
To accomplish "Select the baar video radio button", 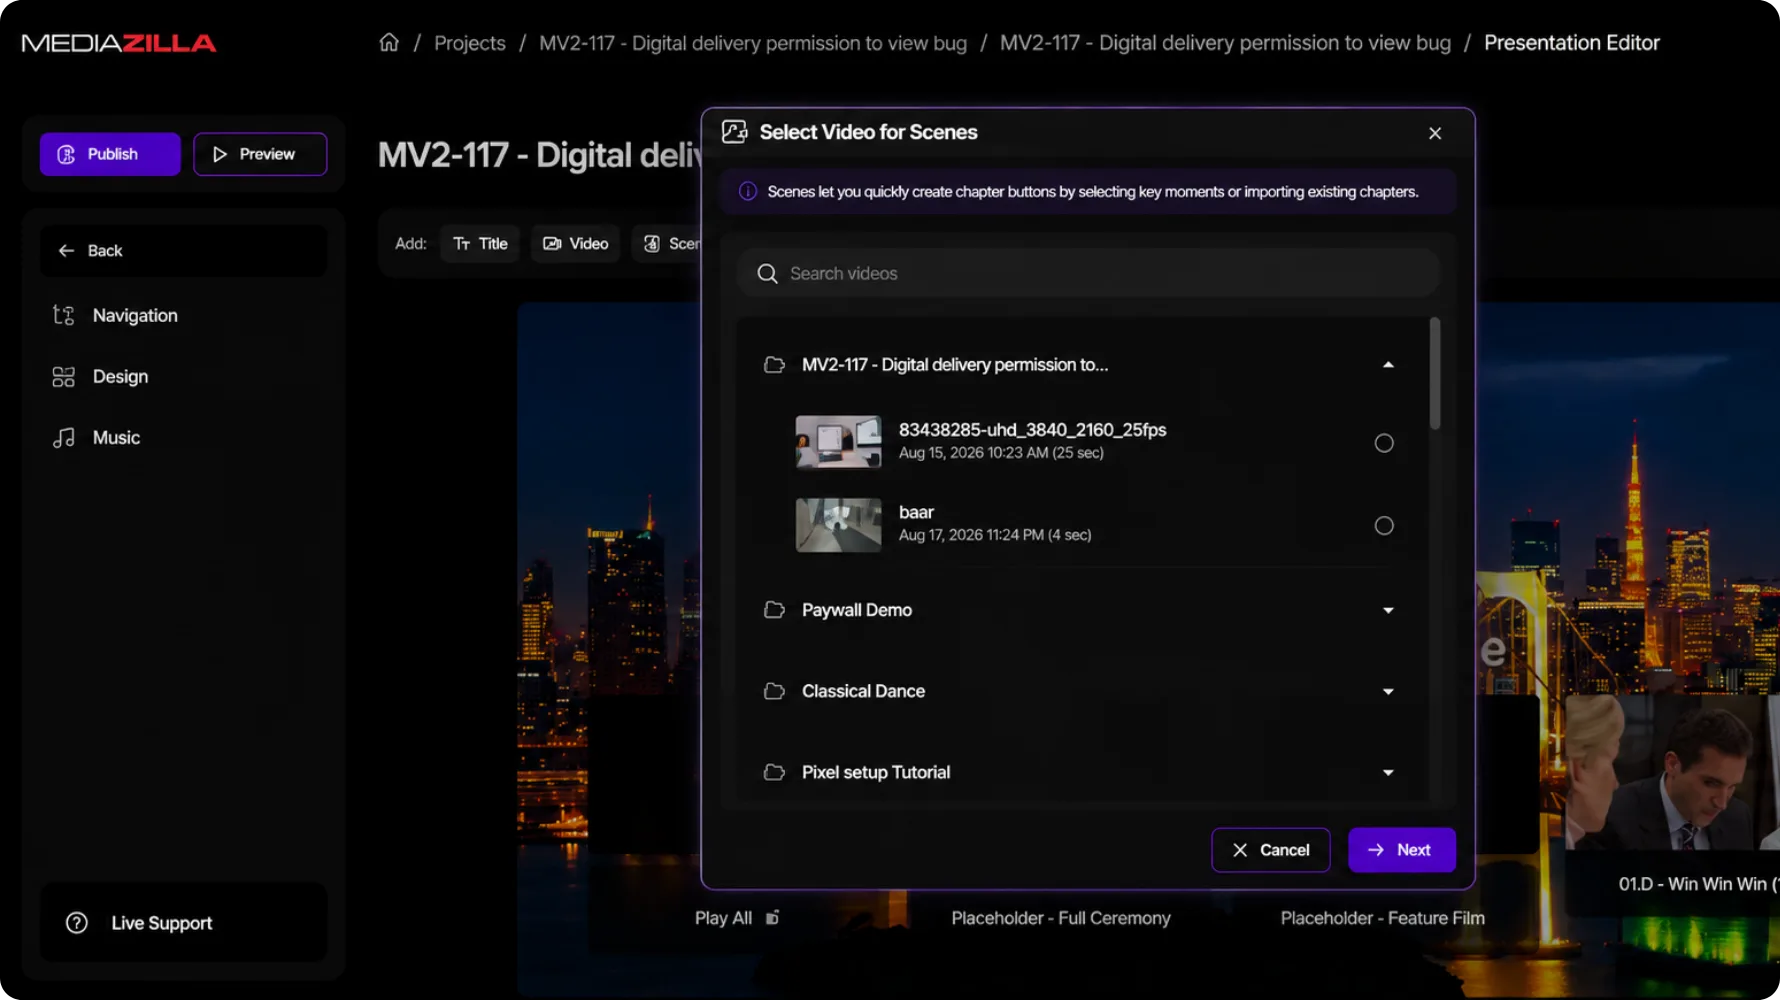I will tap(1384, 526).
